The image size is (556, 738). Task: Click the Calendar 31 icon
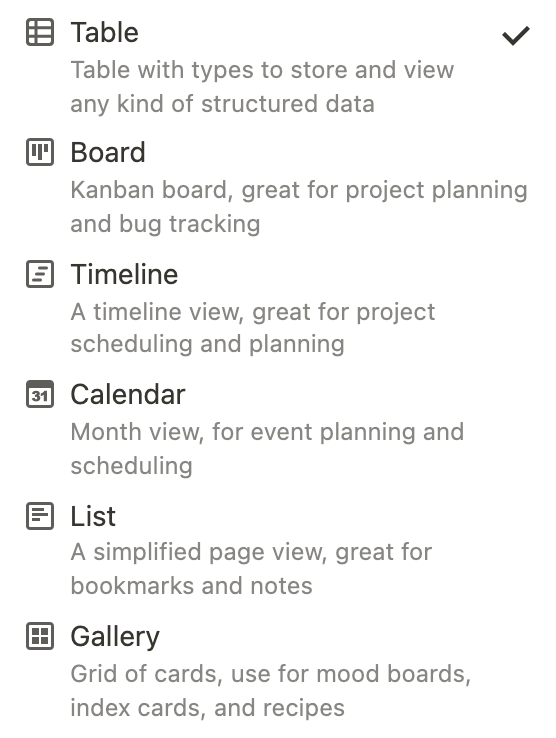pos(40,394)
